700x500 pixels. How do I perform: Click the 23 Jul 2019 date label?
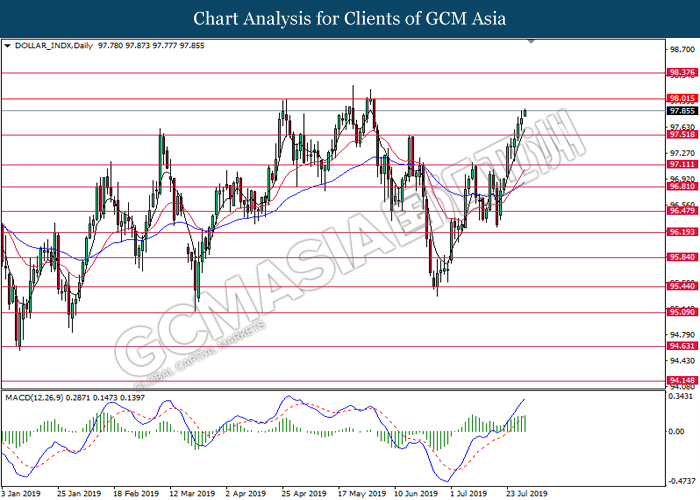tap(528, 493)
